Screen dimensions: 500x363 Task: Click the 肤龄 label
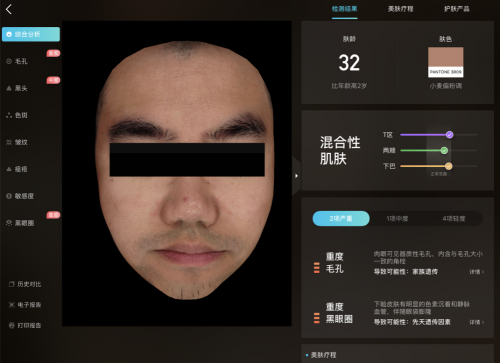pyautogui.click(x=349, y=39)
